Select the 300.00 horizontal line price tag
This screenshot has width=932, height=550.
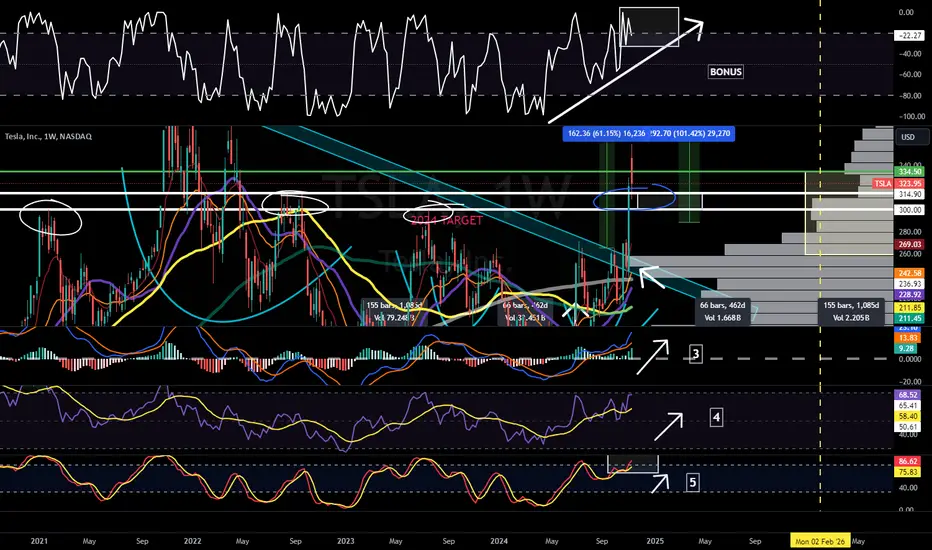point(910,210)
